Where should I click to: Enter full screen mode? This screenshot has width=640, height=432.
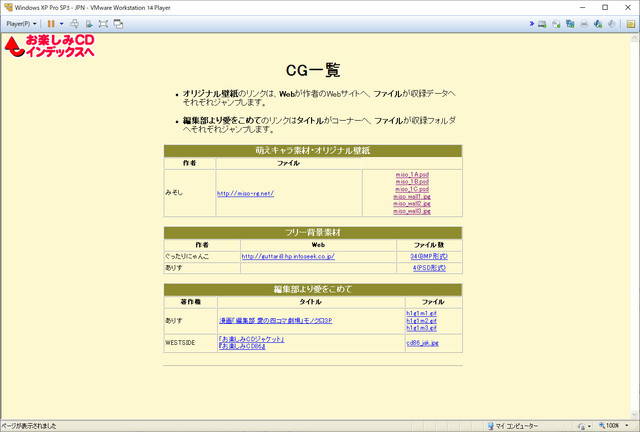(x=103, y=24)
